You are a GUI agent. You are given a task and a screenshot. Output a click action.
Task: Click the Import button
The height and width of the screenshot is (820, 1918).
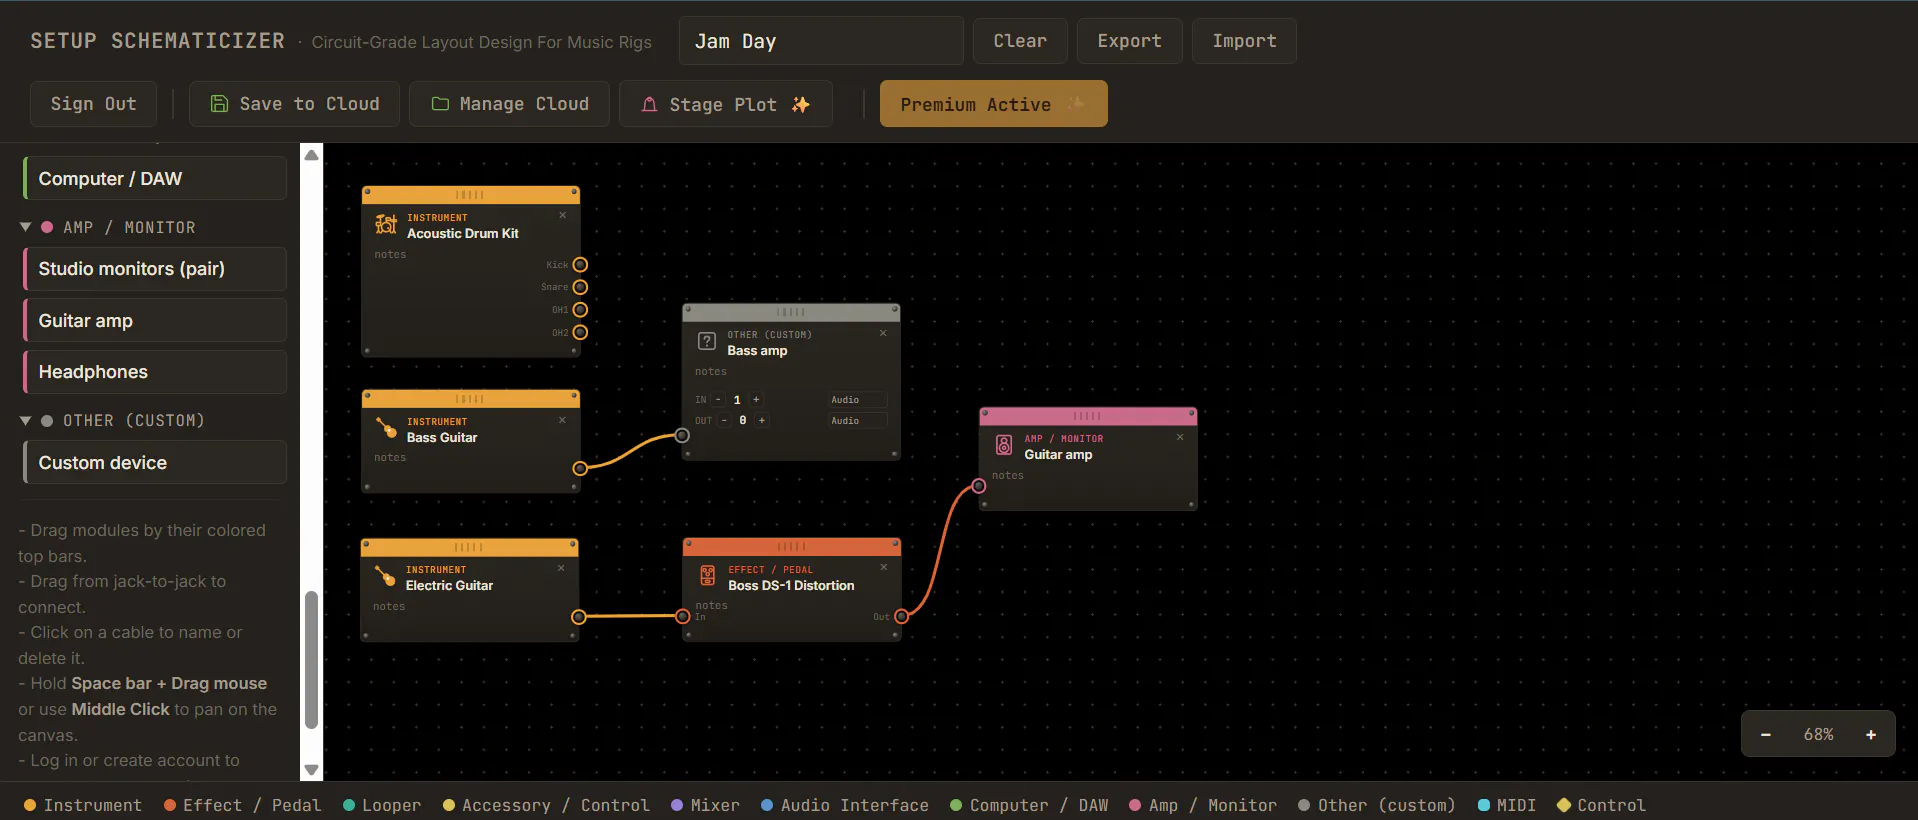coord(1245,41)
